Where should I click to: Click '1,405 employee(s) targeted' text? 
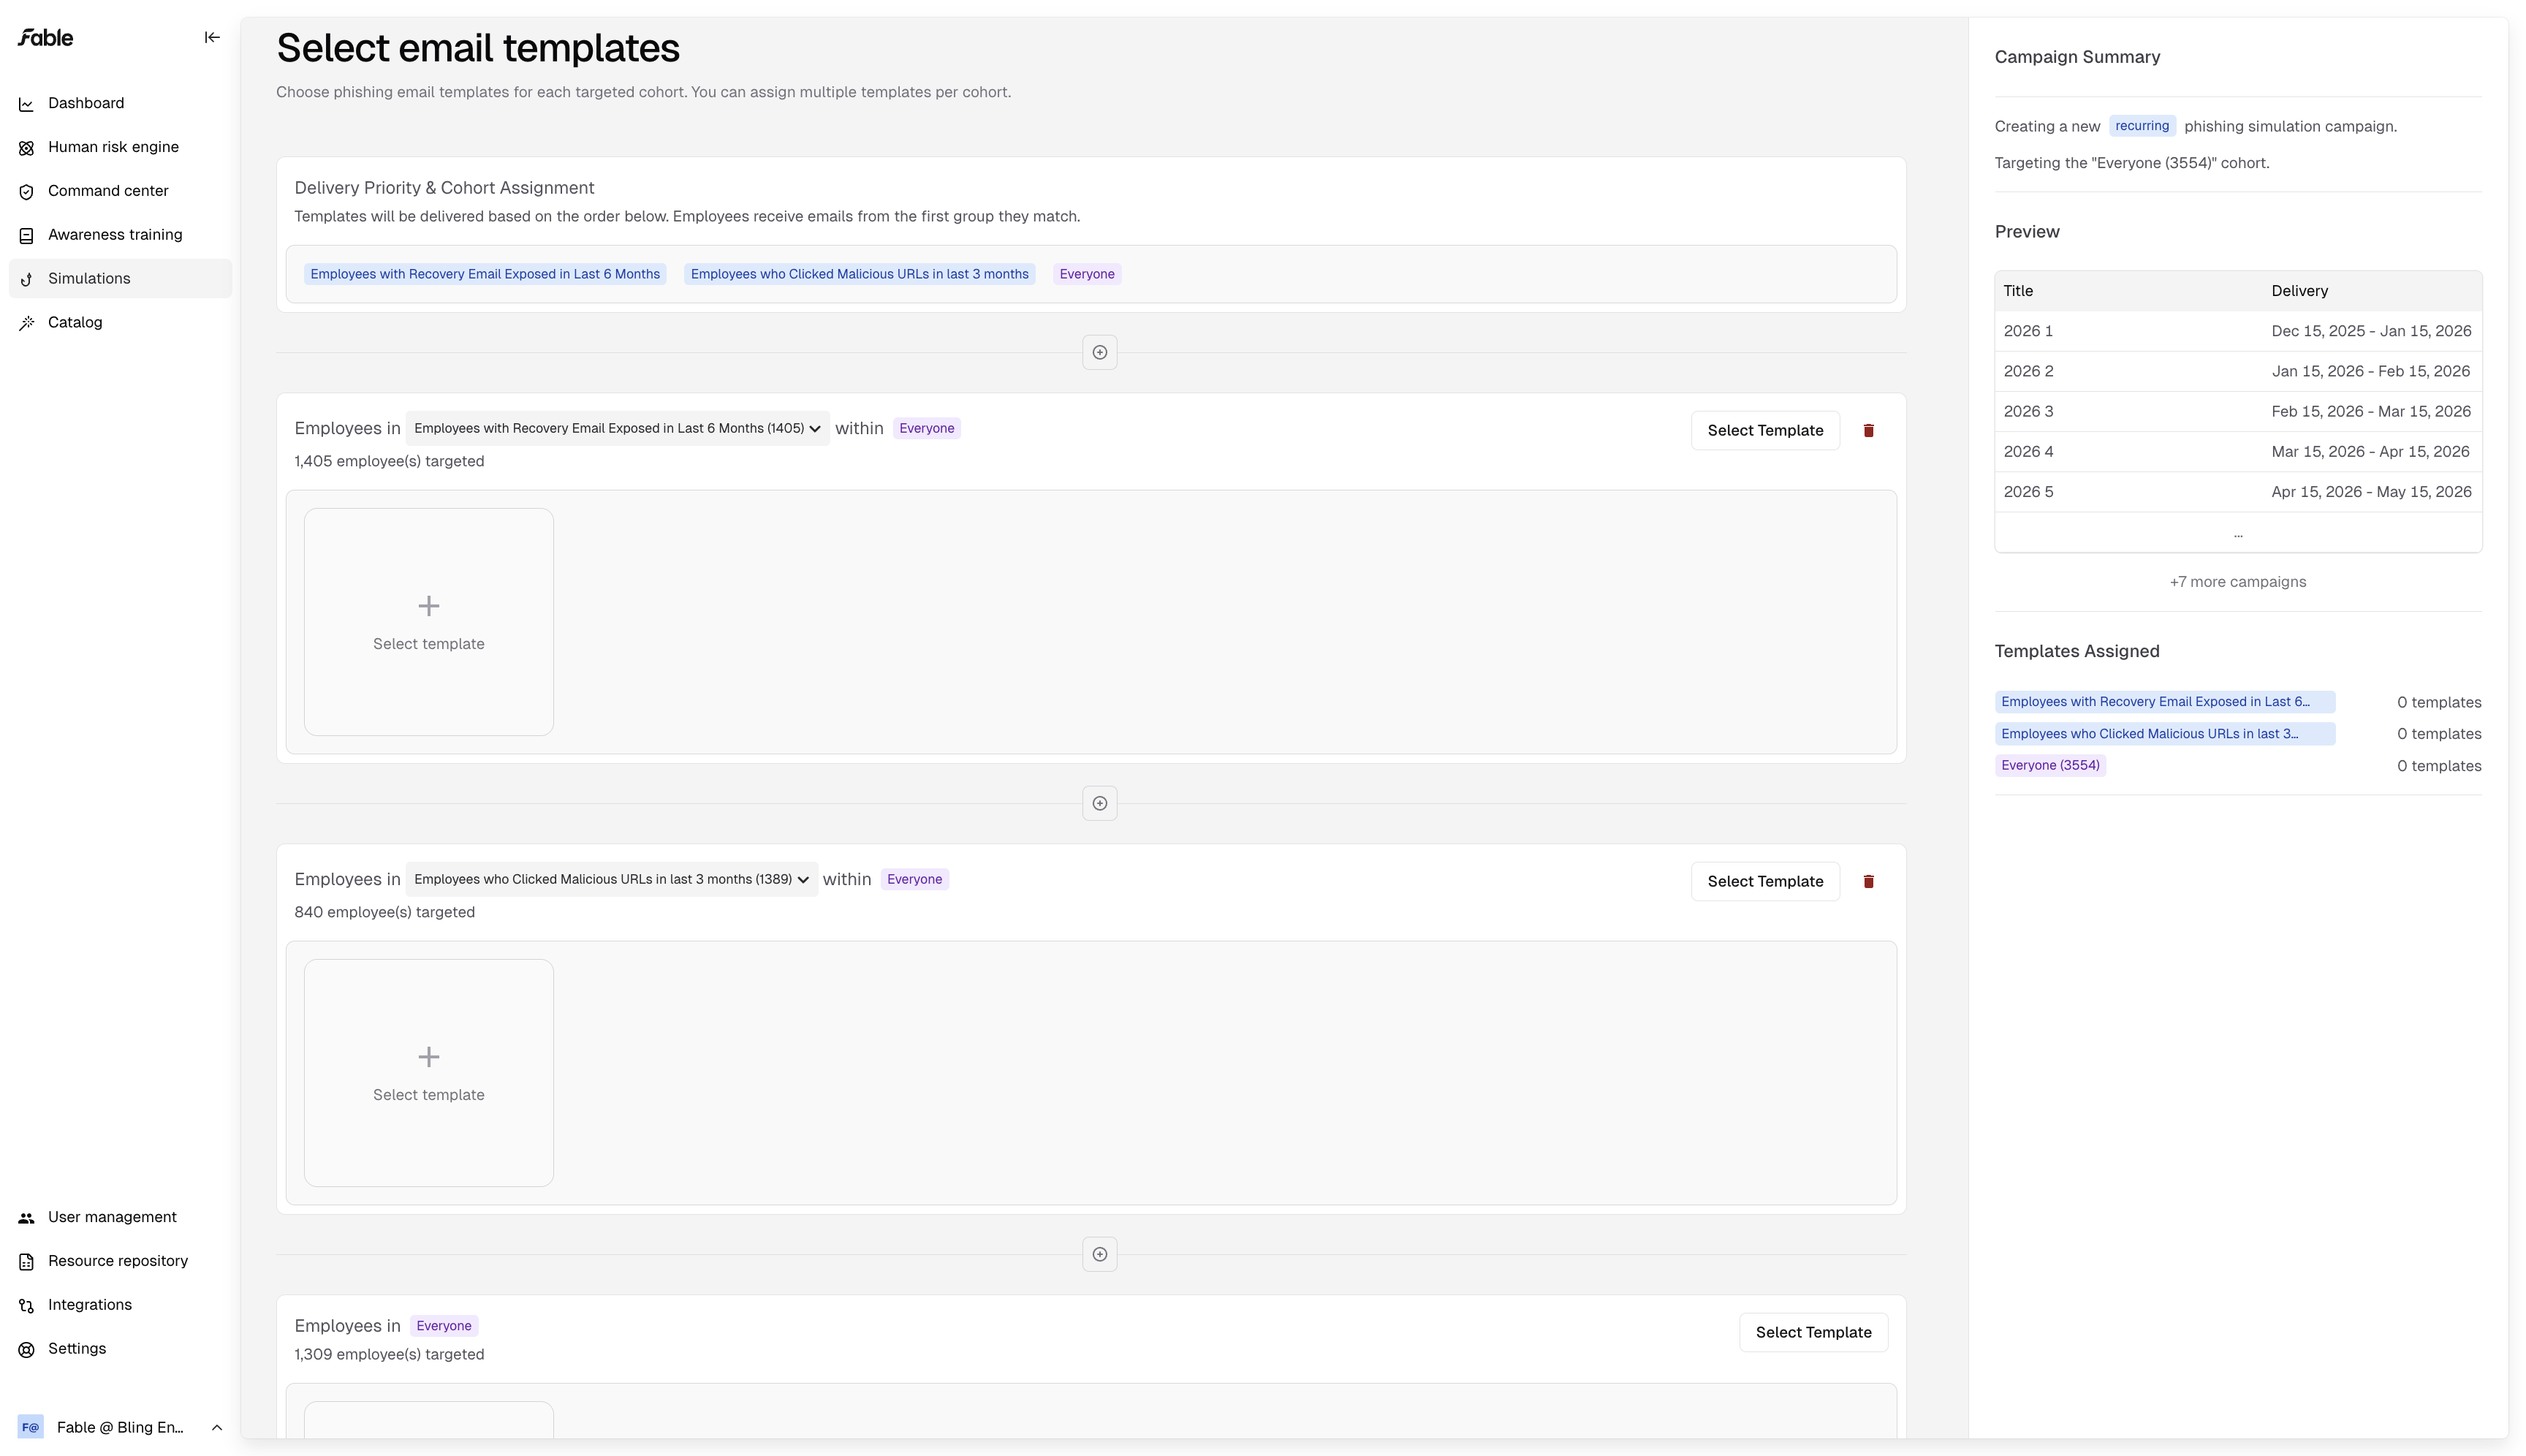tap(389, 462)
